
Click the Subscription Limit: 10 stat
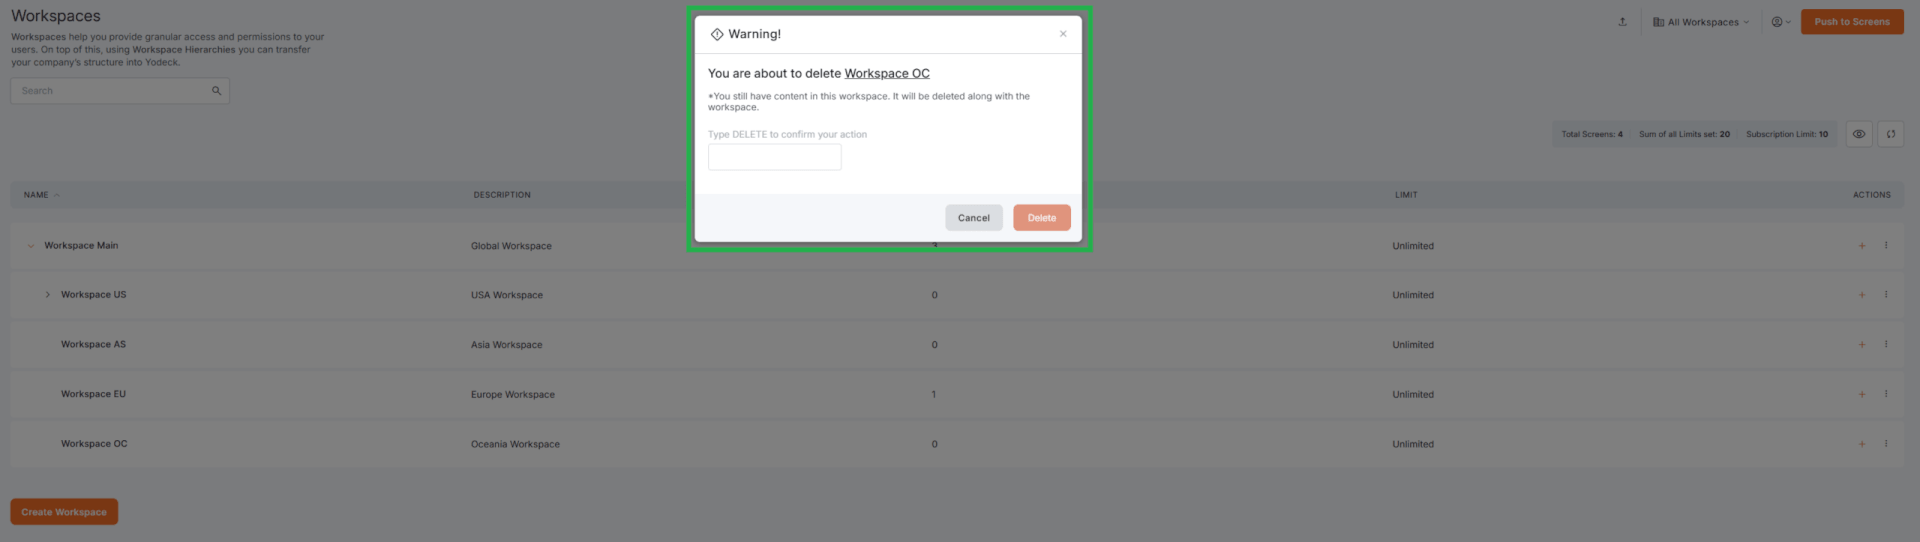coord(1787,134)
